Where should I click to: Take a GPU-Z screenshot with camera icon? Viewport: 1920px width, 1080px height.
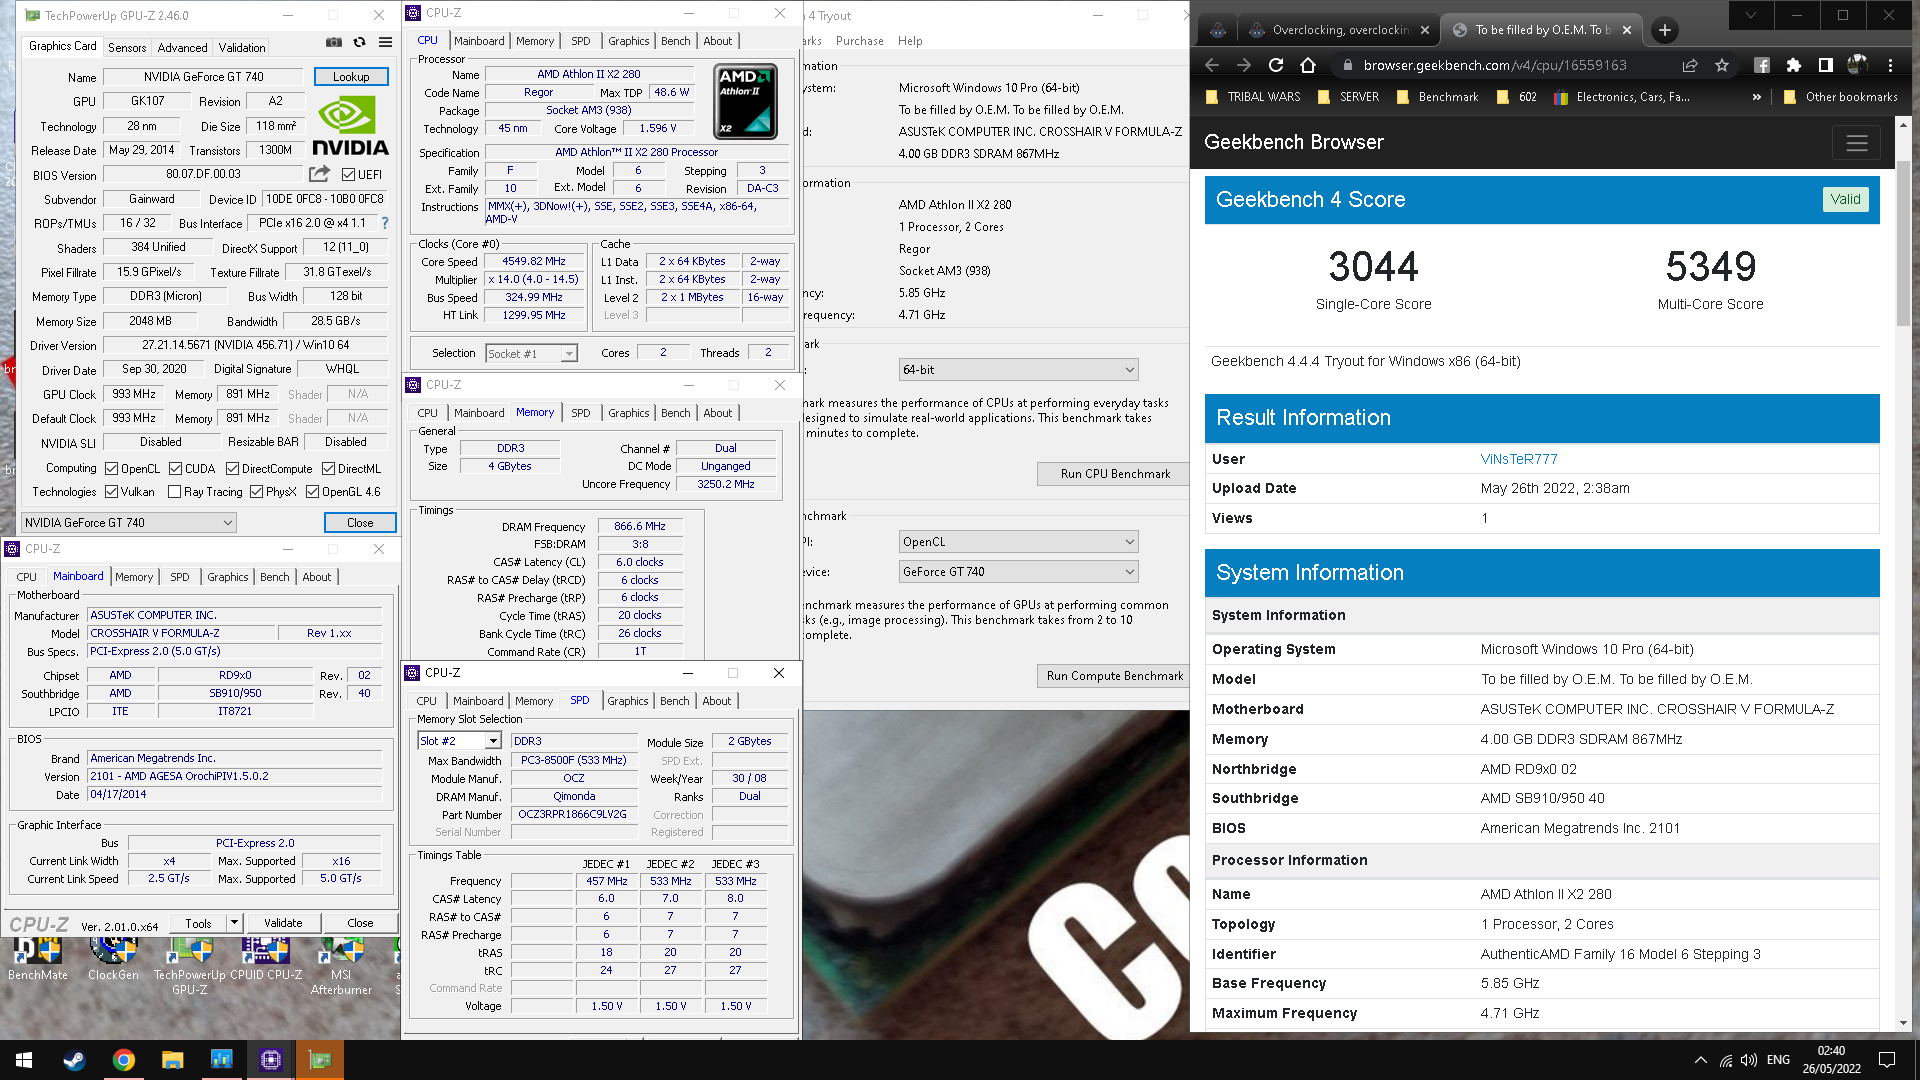[x=334, y=42]
